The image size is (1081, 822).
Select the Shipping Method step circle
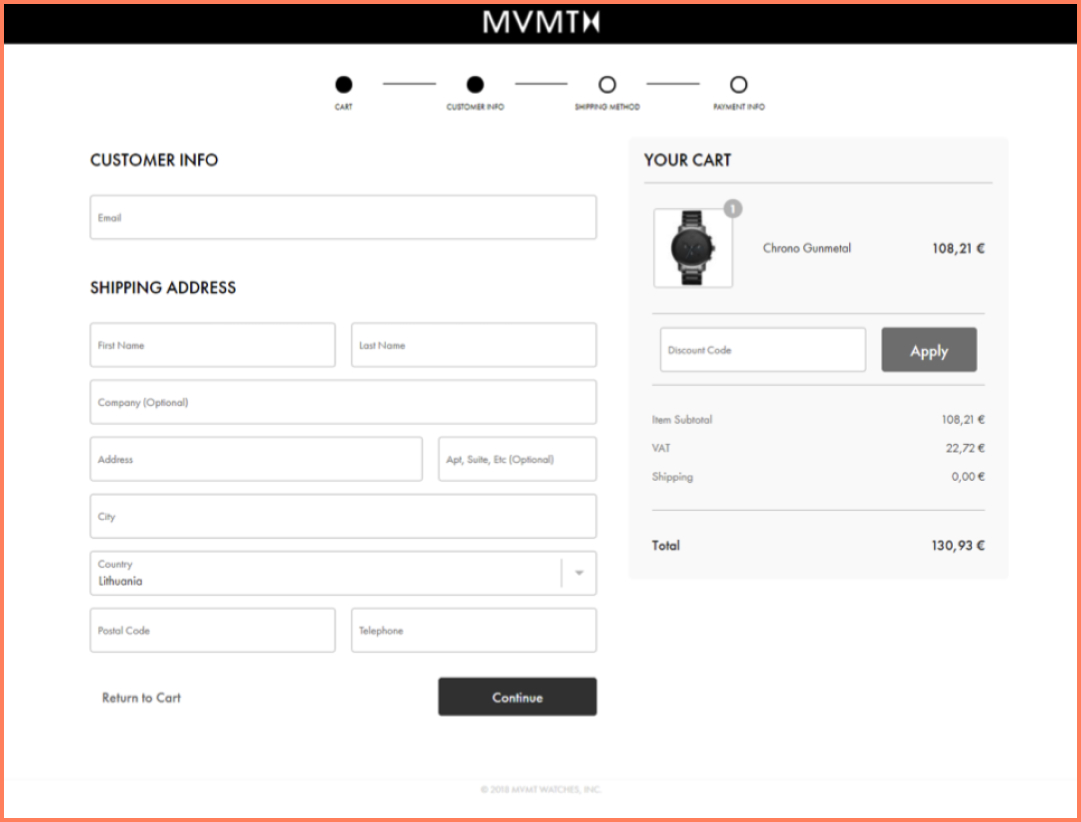click(607, 84)
